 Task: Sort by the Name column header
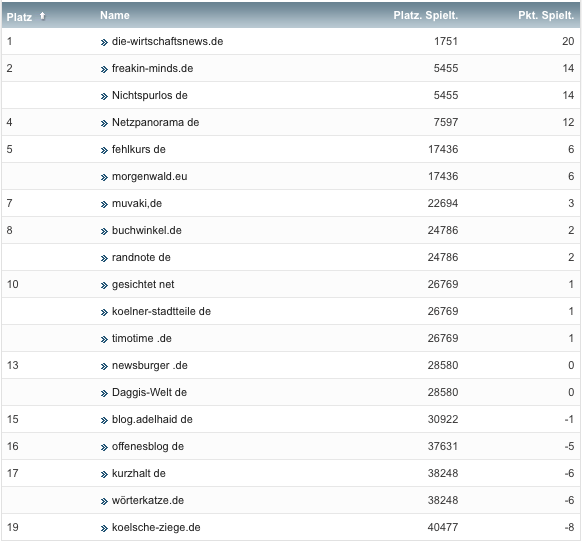115,15
